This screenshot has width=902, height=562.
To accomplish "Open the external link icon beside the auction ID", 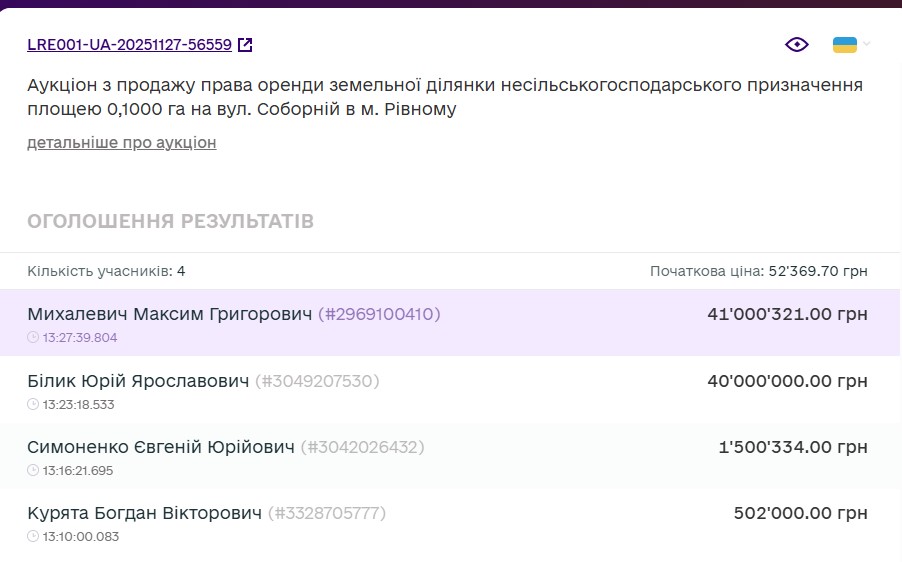I will (245, 45).
